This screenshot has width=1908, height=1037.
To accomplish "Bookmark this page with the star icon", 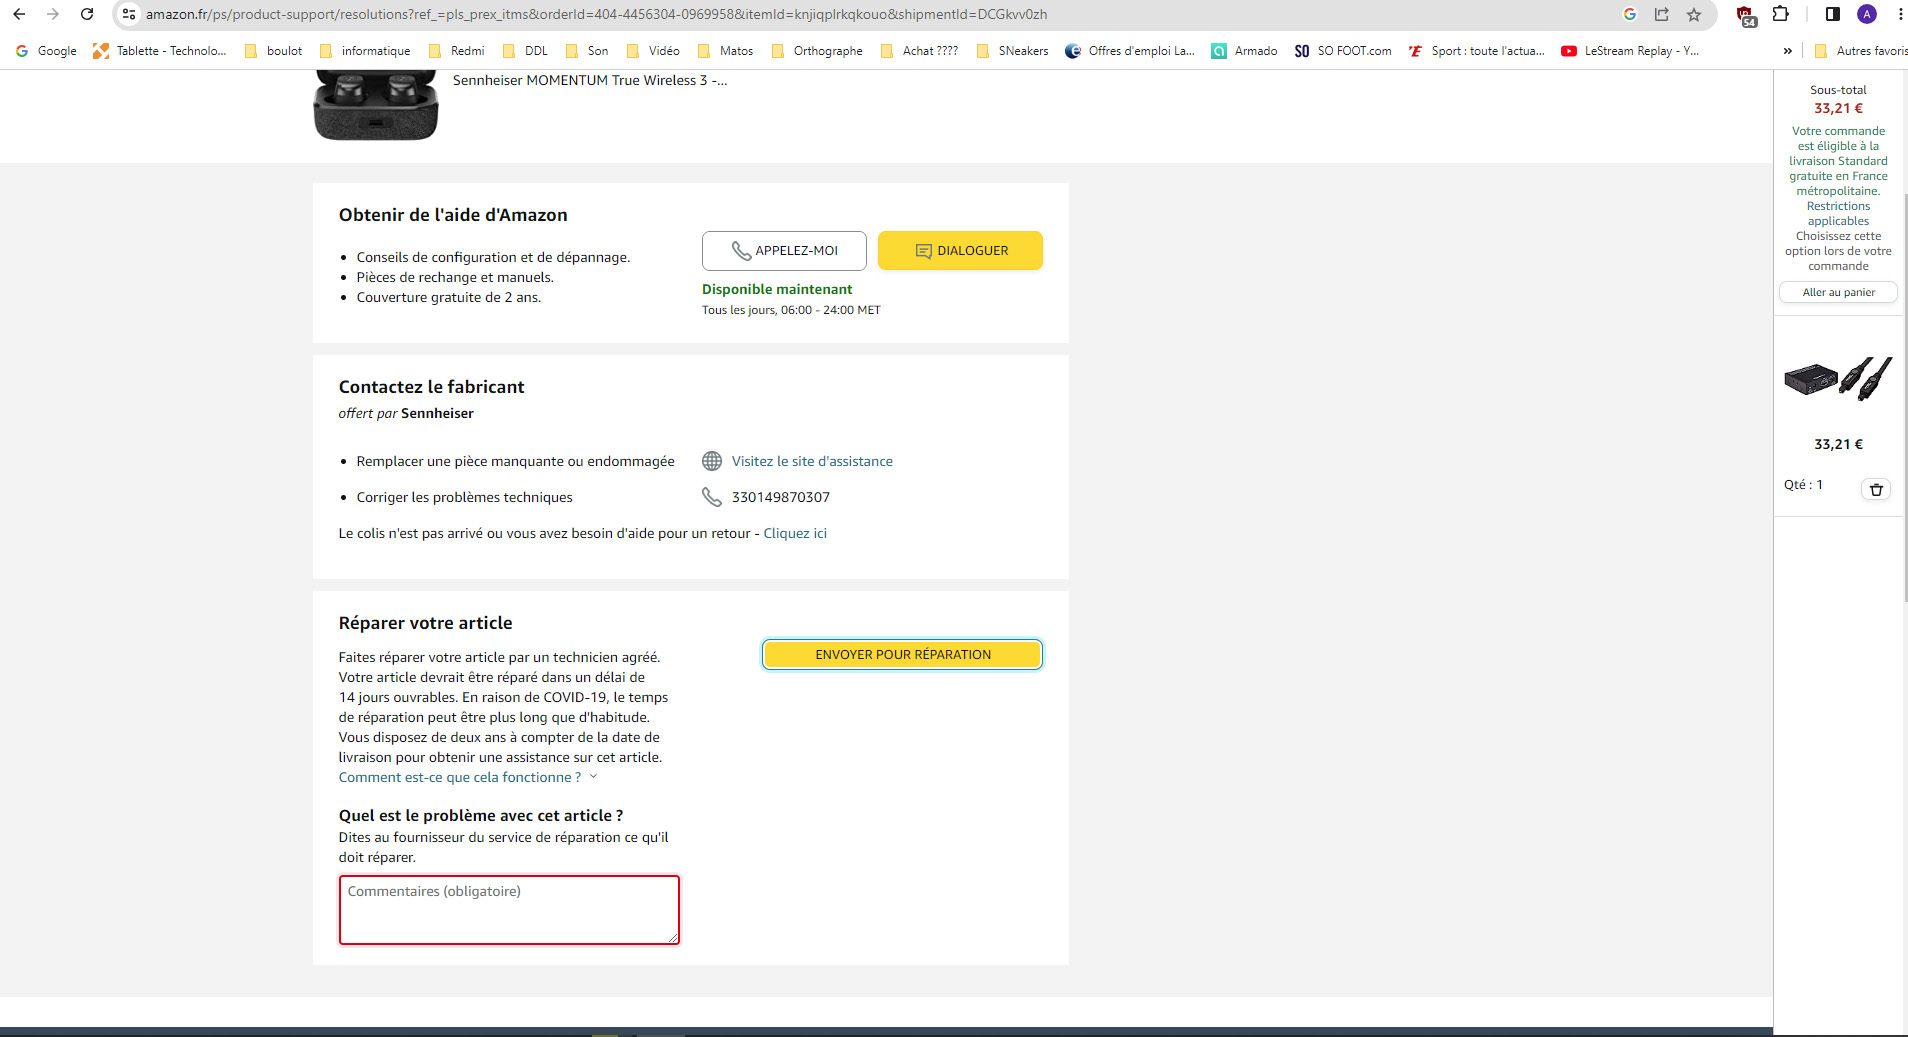I will 1694,14.
